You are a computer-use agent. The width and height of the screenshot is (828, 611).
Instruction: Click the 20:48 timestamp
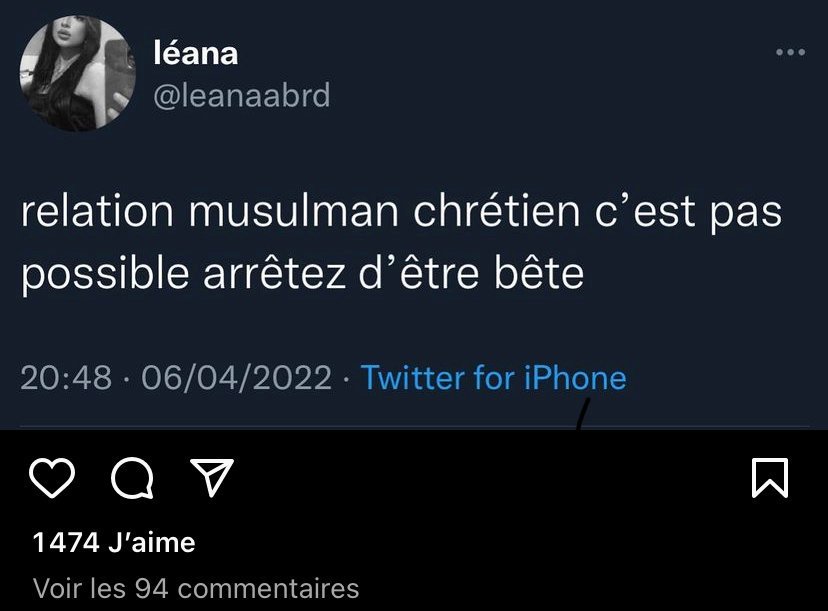(x=66, y=378)
